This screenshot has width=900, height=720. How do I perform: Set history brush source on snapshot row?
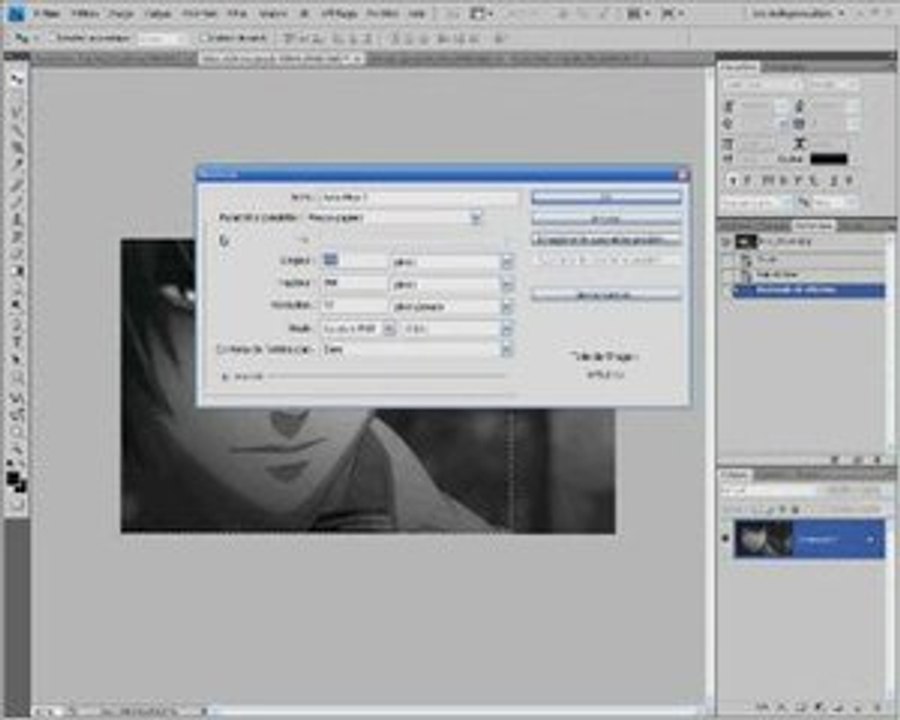click(x=727, y=242)
